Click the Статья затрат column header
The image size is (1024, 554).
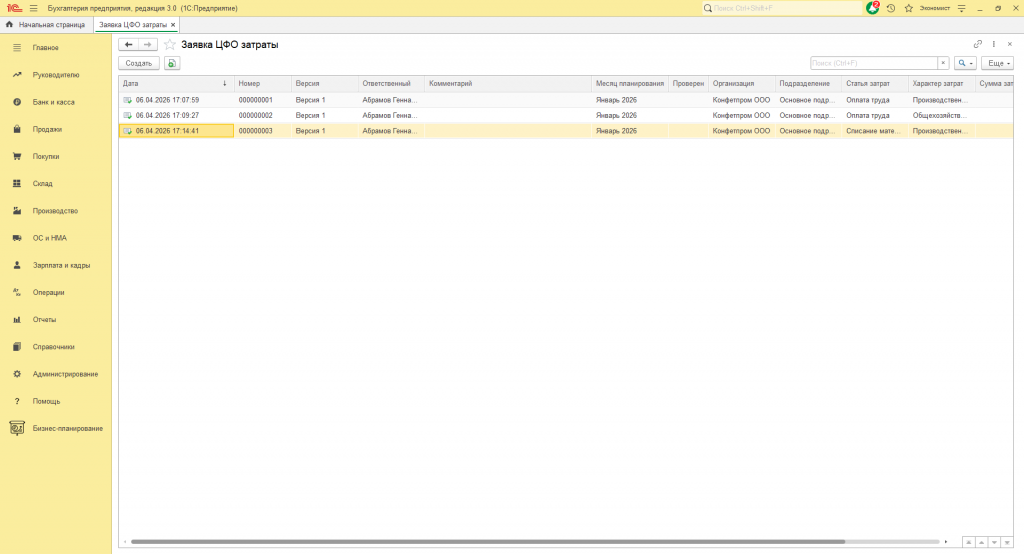(875, 84)
